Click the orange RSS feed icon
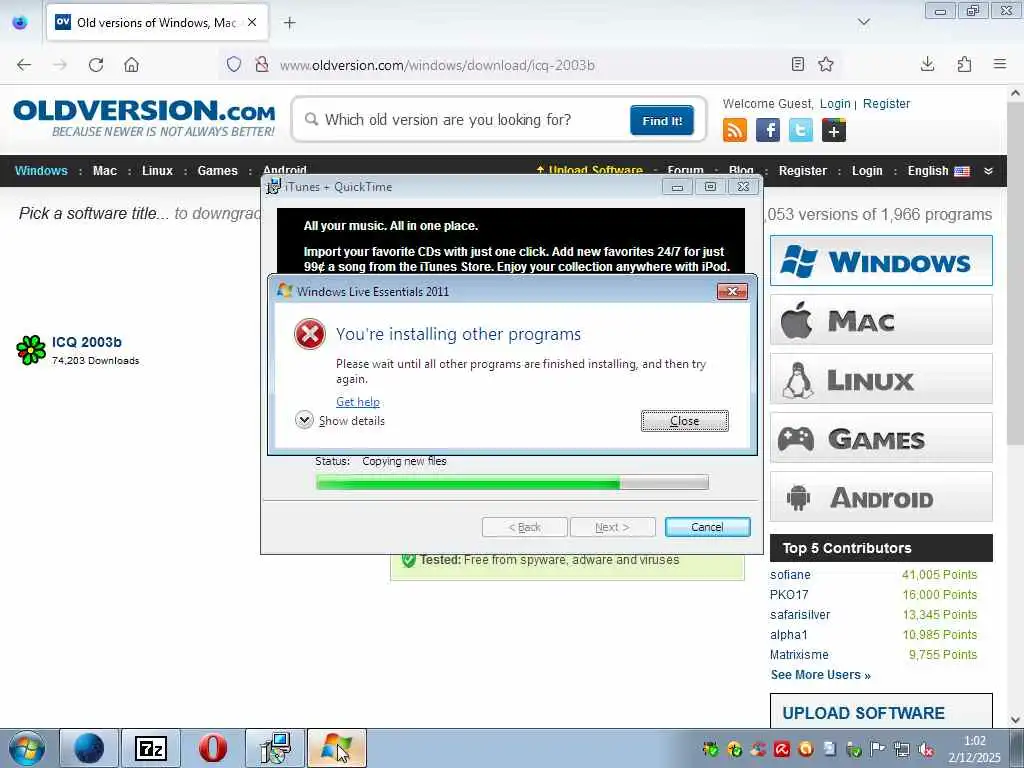This screenshot has height=768, width=1024. pos(735,130)
